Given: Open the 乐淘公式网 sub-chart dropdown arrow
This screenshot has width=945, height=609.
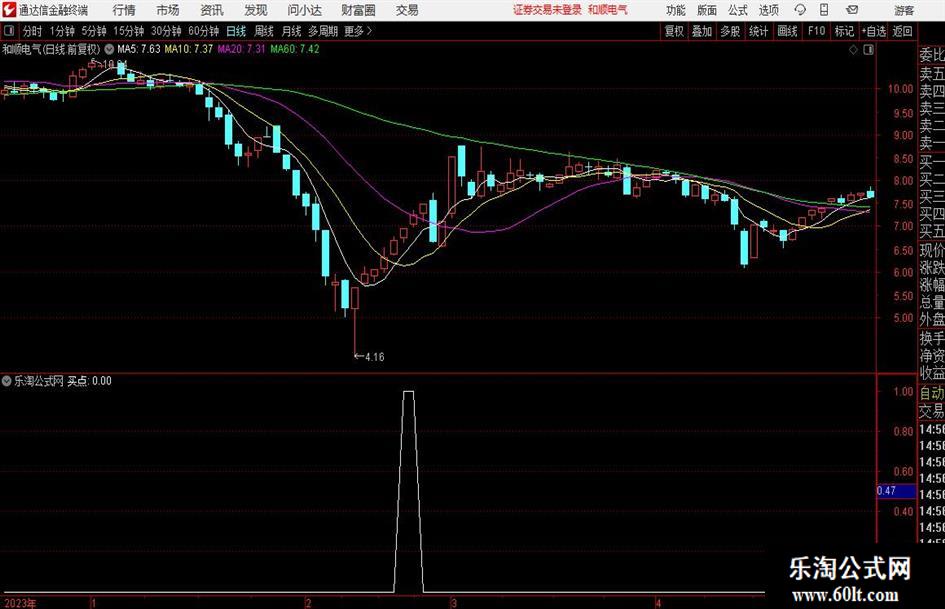Looking at the screenshot, I should tap(7, 381).
